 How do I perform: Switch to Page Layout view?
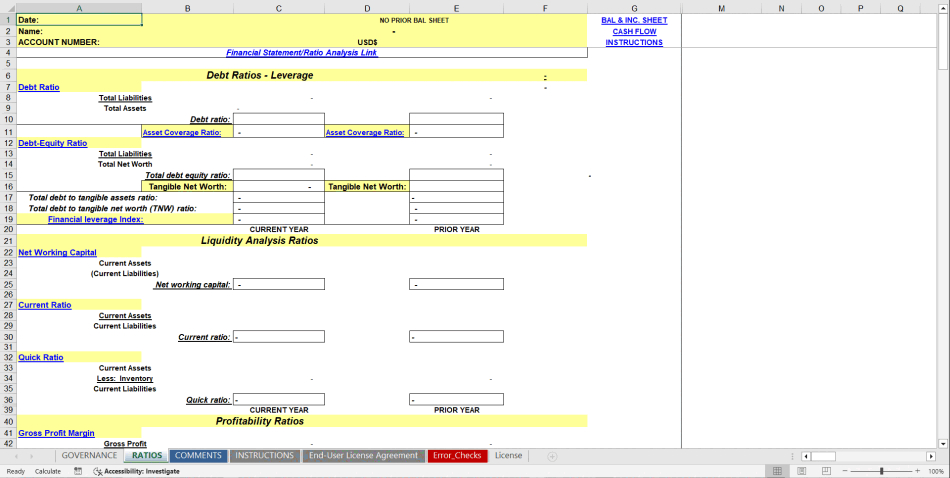pyautogui.click(x=799, y=471)
